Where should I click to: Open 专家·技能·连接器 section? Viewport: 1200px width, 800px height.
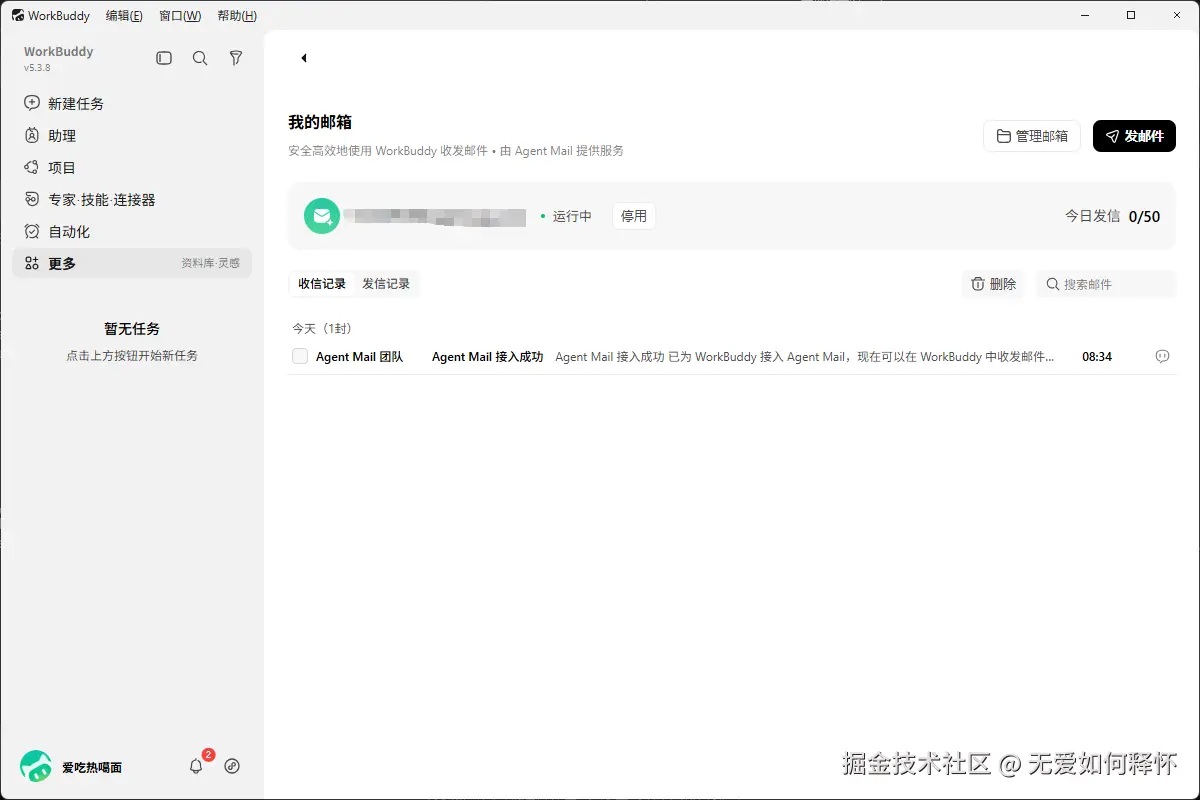132,199
